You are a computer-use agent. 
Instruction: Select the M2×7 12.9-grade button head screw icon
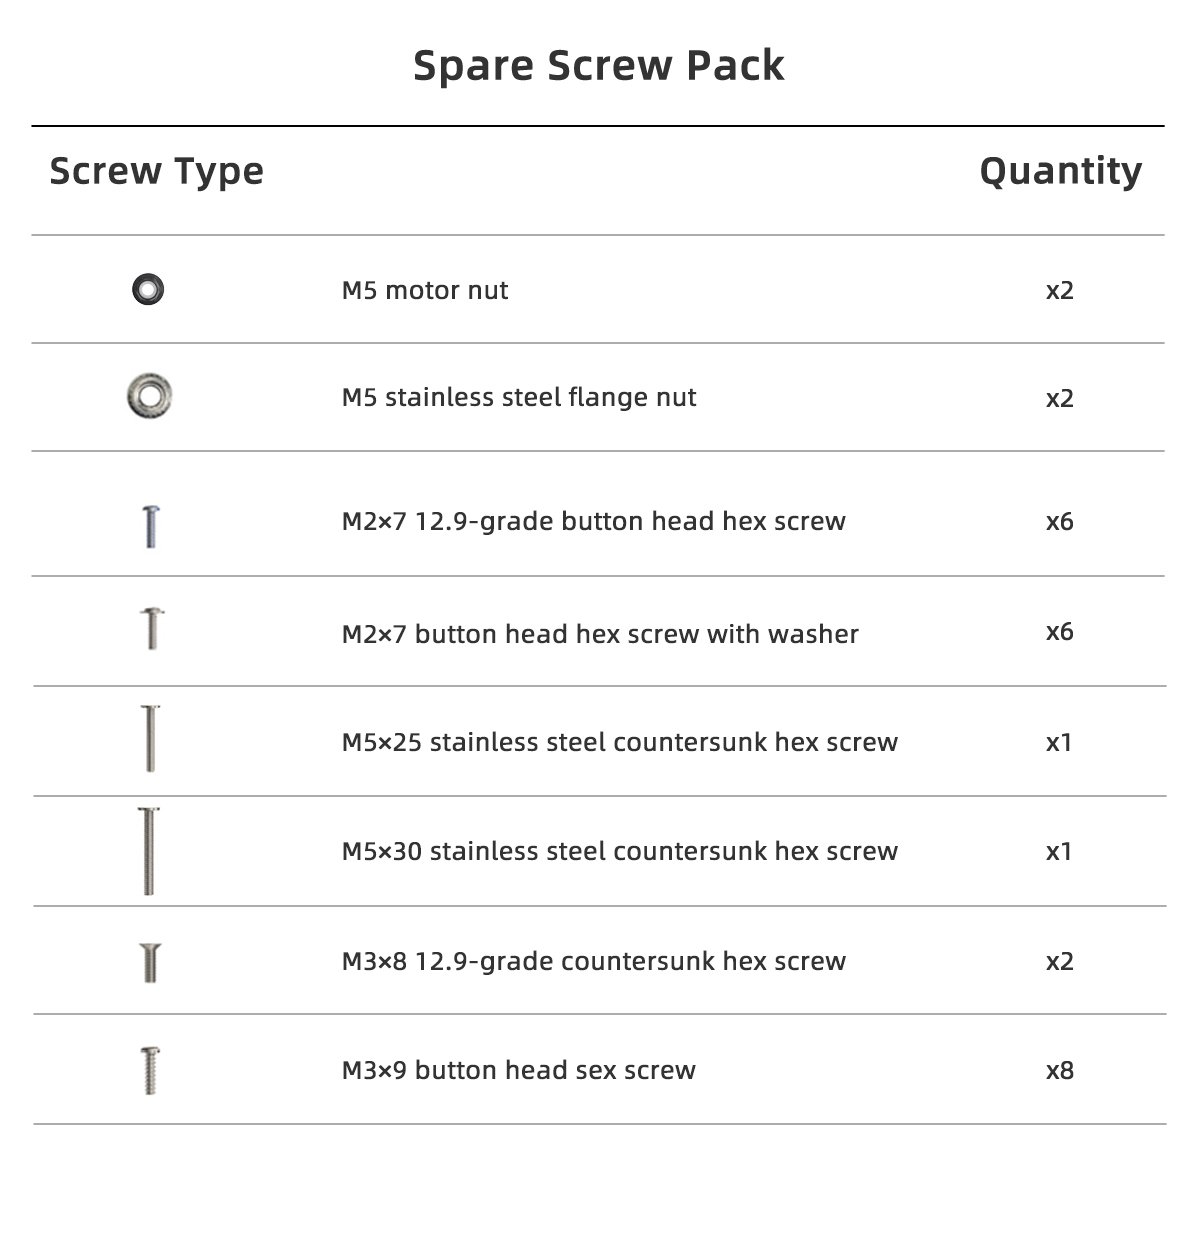pyautogui.click(x=150, y=526)
